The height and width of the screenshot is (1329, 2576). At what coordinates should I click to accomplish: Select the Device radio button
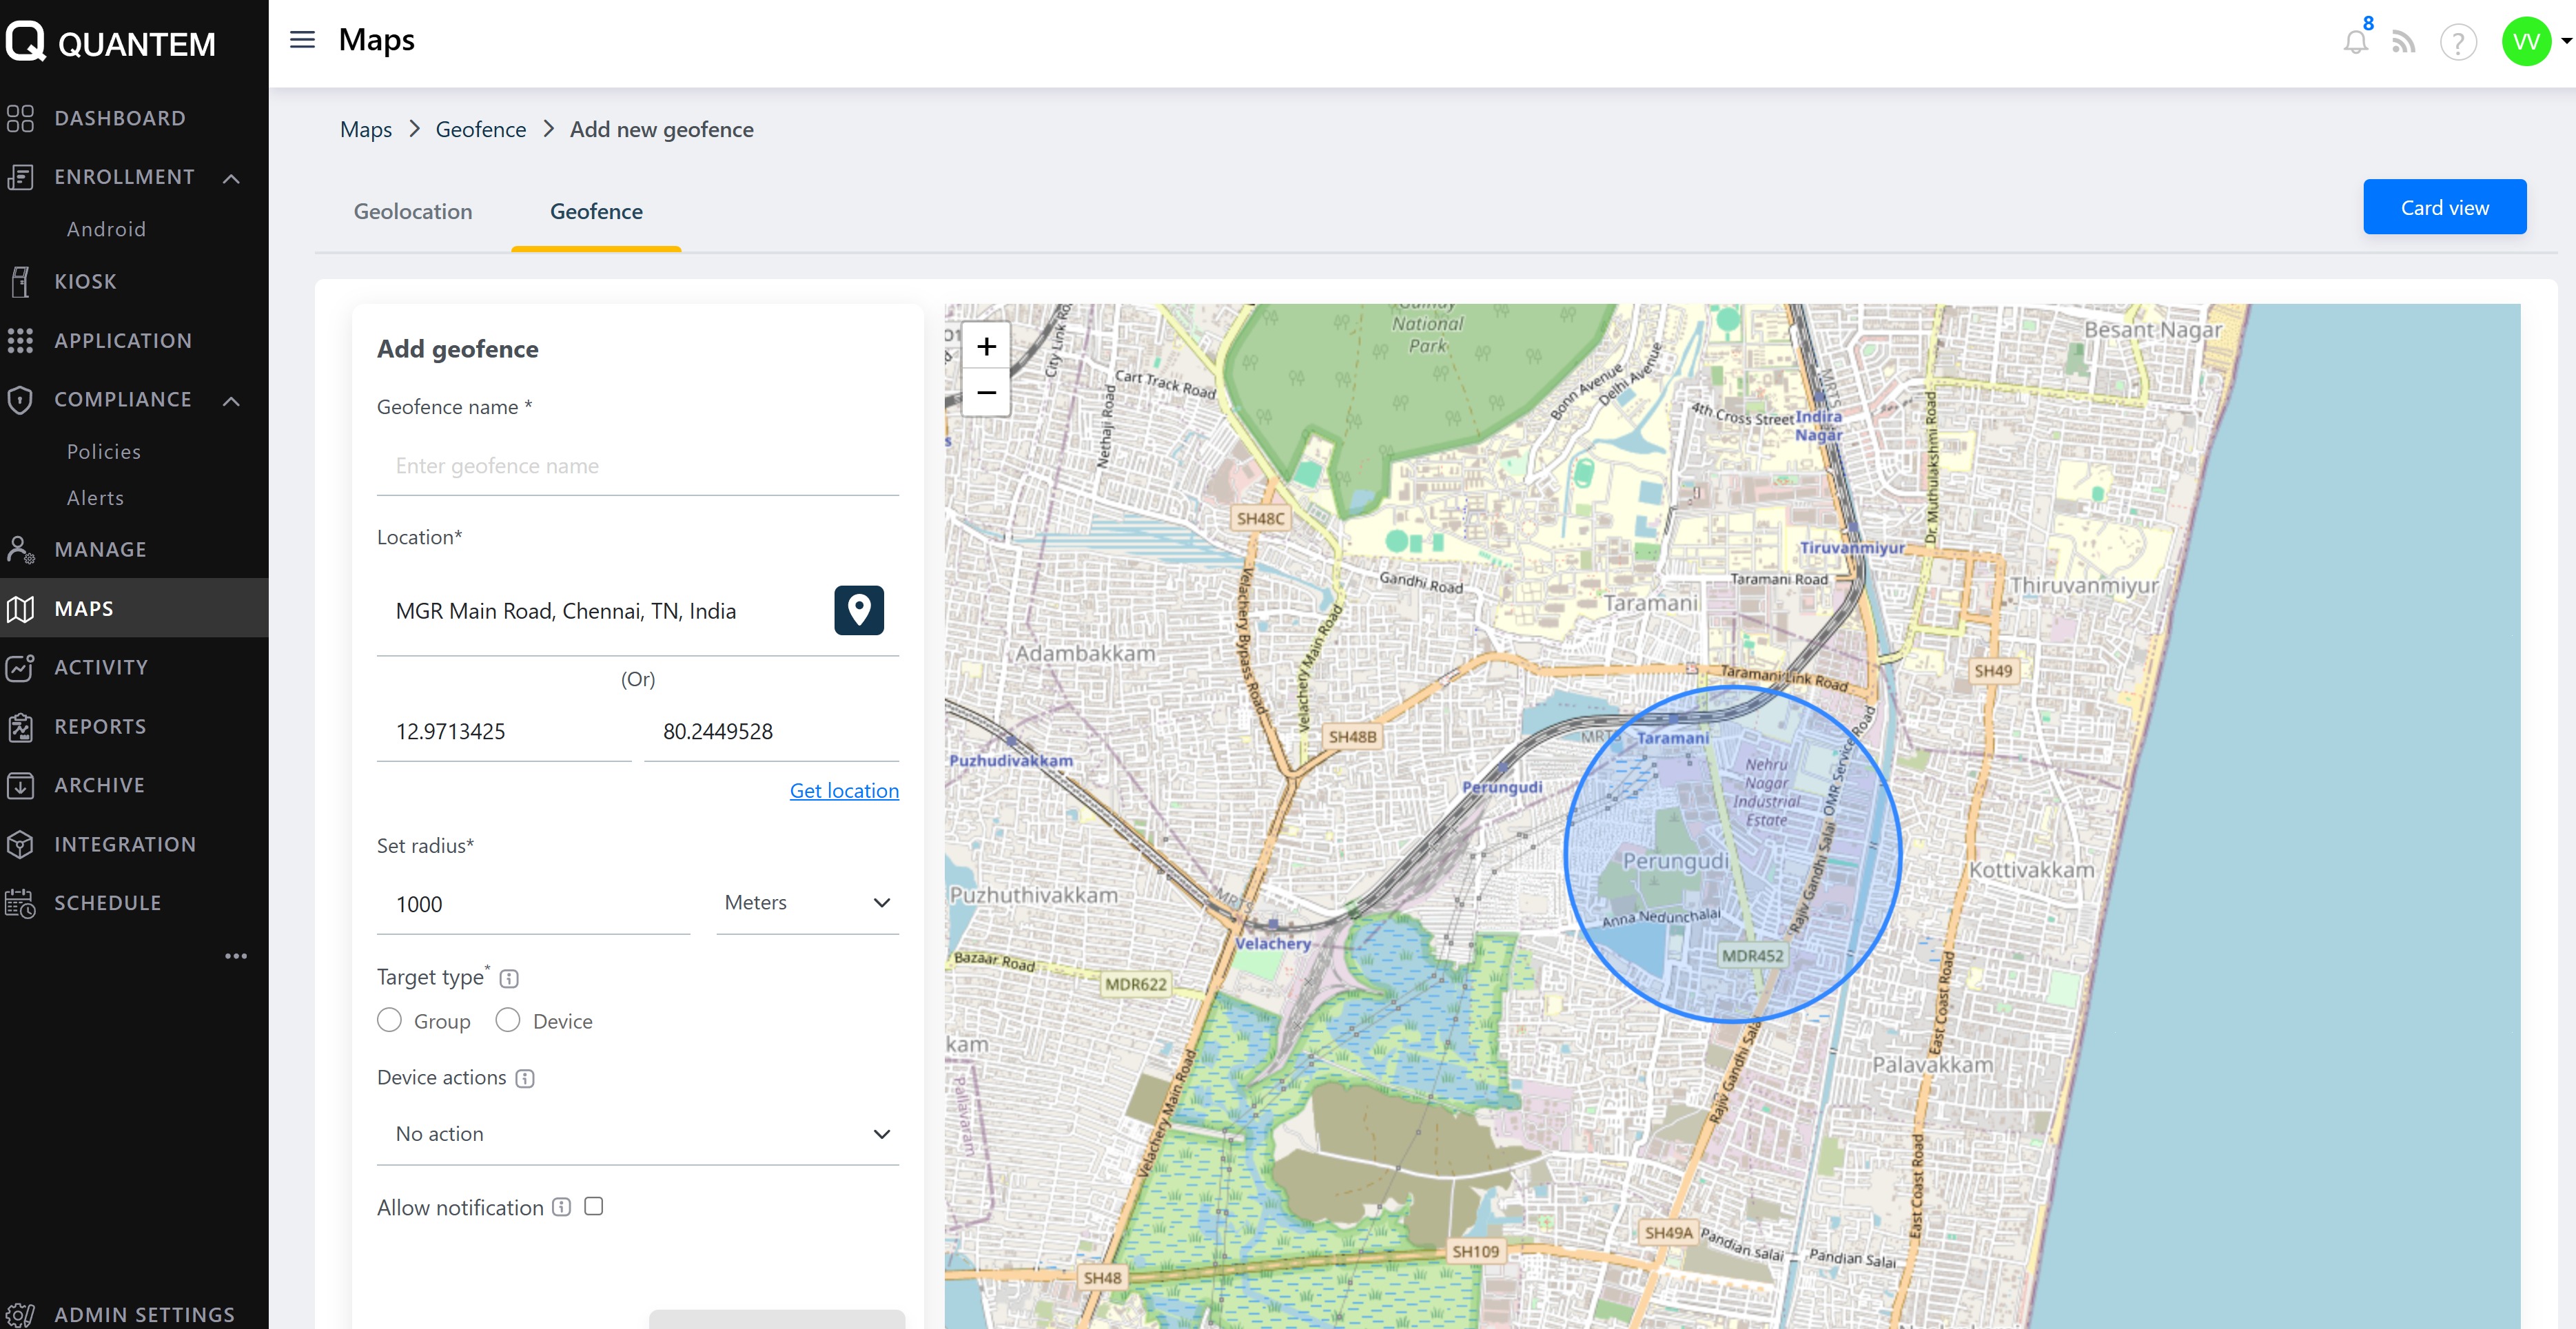pyautogui.click(x=508, y=1020)
